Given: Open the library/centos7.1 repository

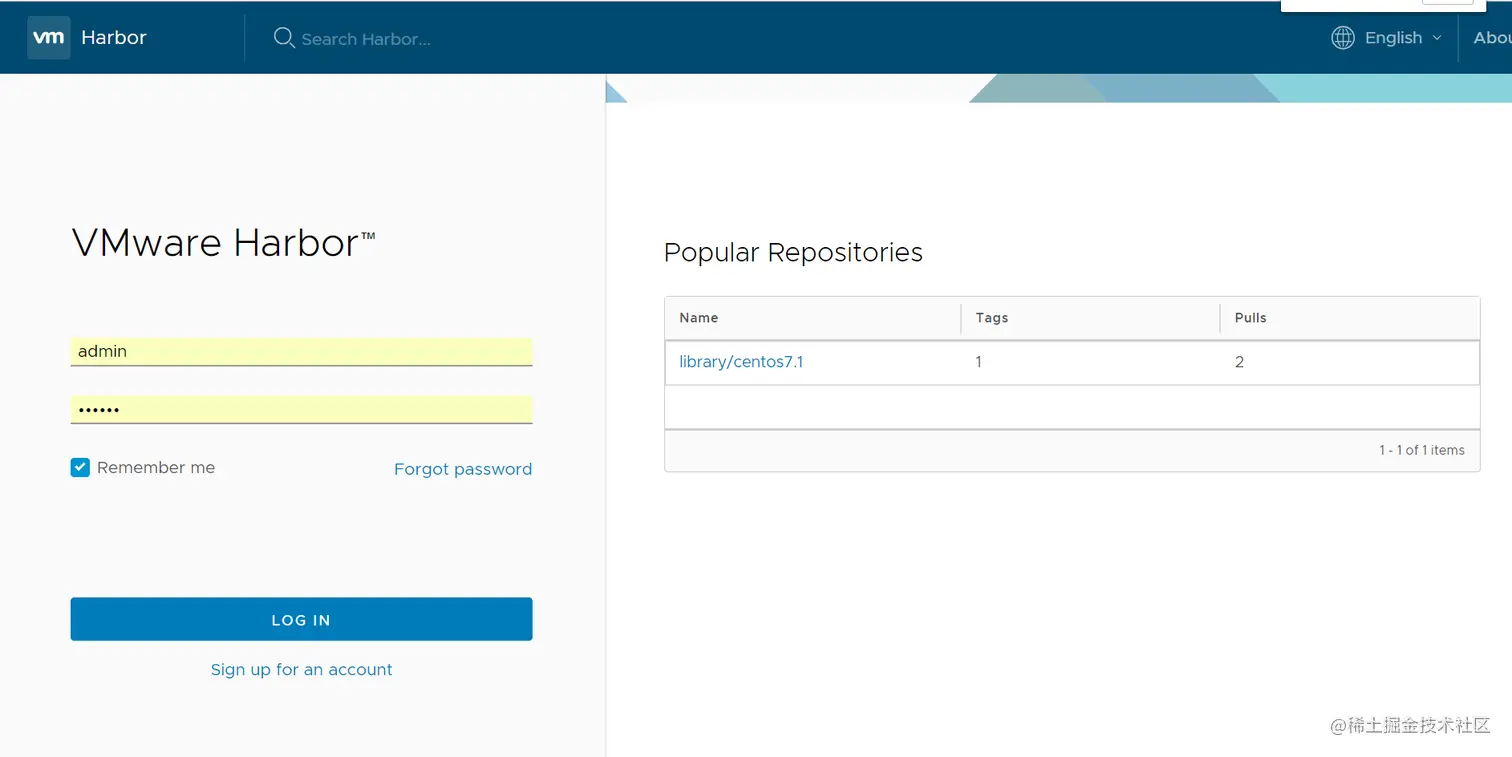Looking at the screenshot, I should (741, 362).
